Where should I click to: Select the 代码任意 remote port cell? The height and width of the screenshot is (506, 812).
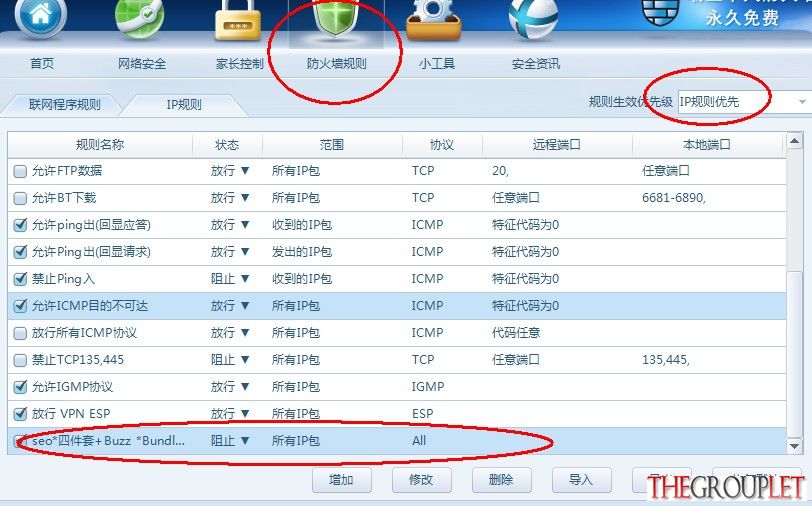pyautogui.click(x=516, y=332)
